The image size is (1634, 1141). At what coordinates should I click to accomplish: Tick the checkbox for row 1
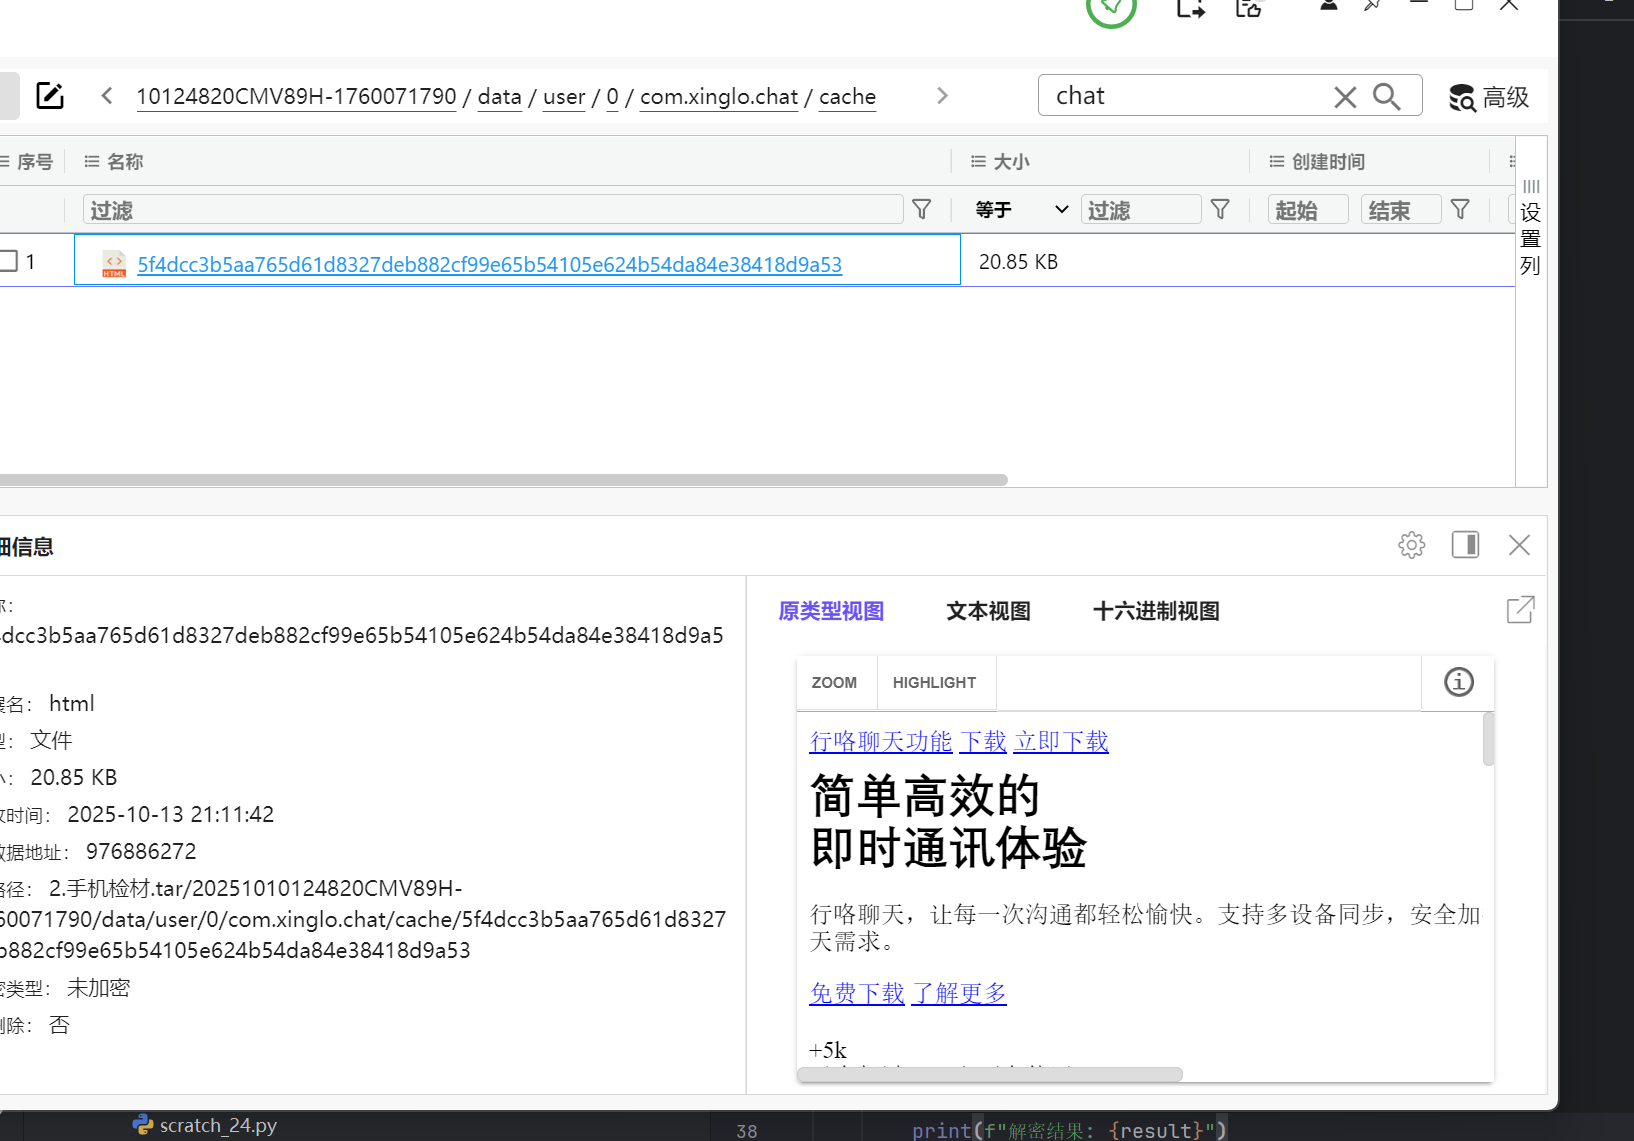coord(8,261)
